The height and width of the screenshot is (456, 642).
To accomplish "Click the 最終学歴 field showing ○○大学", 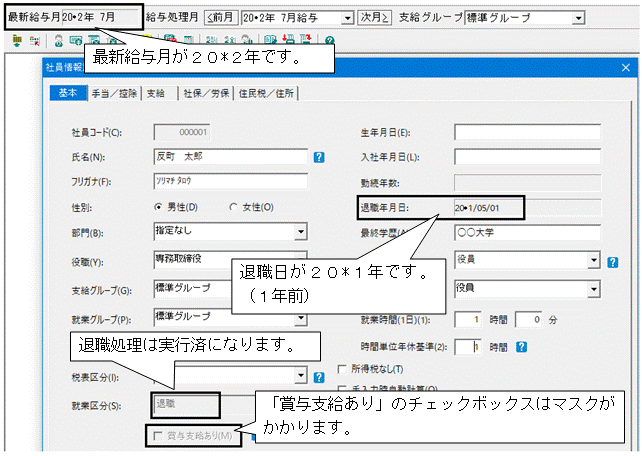I will point(527,233).
